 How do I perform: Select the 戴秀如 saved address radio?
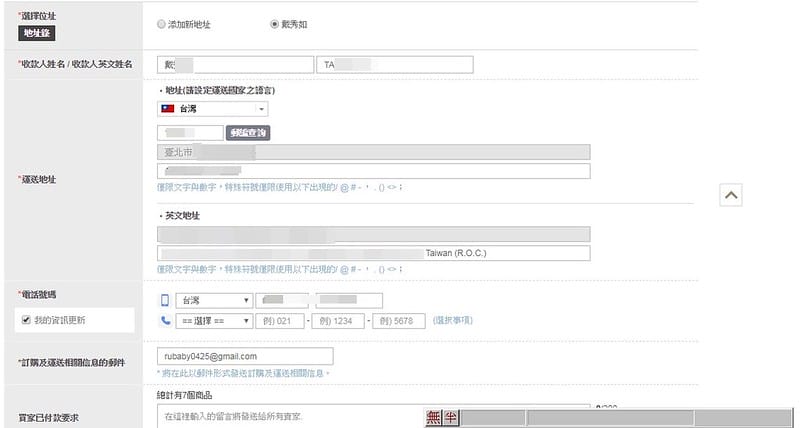tap(274, 25)
